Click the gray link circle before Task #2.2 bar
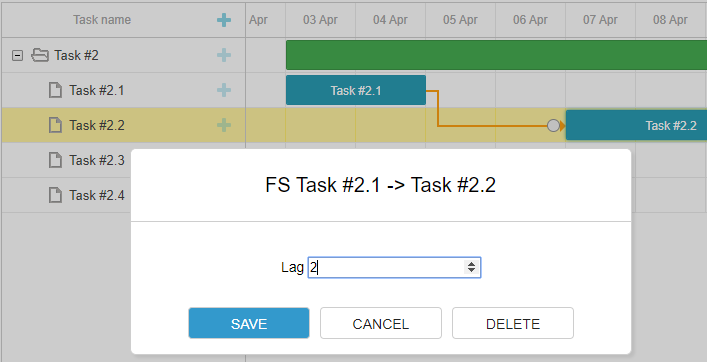The height and width of the screenshot is (362, 707). pos(553,126)
